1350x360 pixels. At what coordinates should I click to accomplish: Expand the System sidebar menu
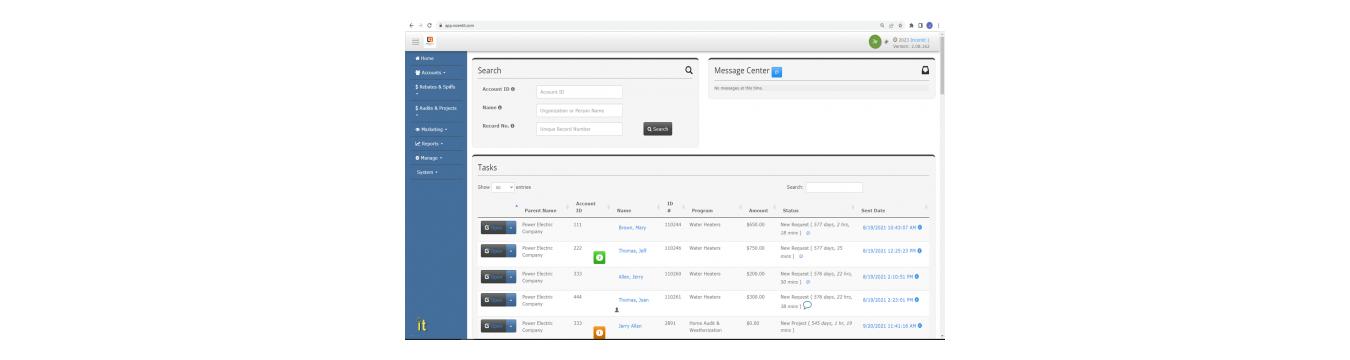pos(426,171)
